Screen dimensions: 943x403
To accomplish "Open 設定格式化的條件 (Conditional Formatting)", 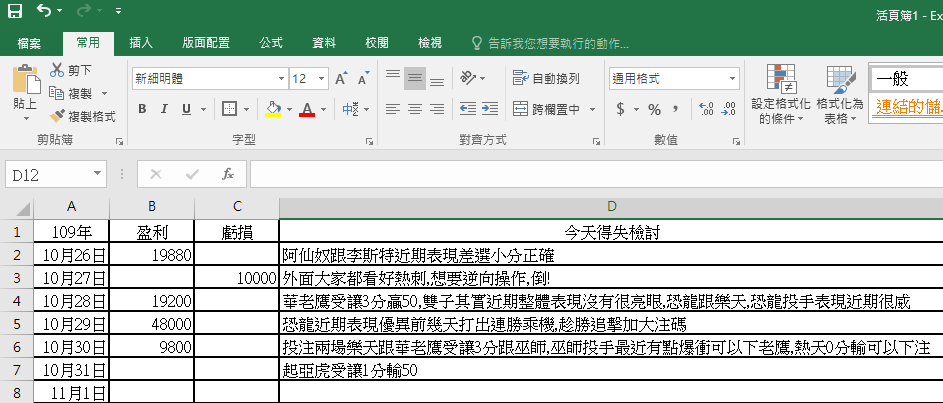I will tap(781, 94).
